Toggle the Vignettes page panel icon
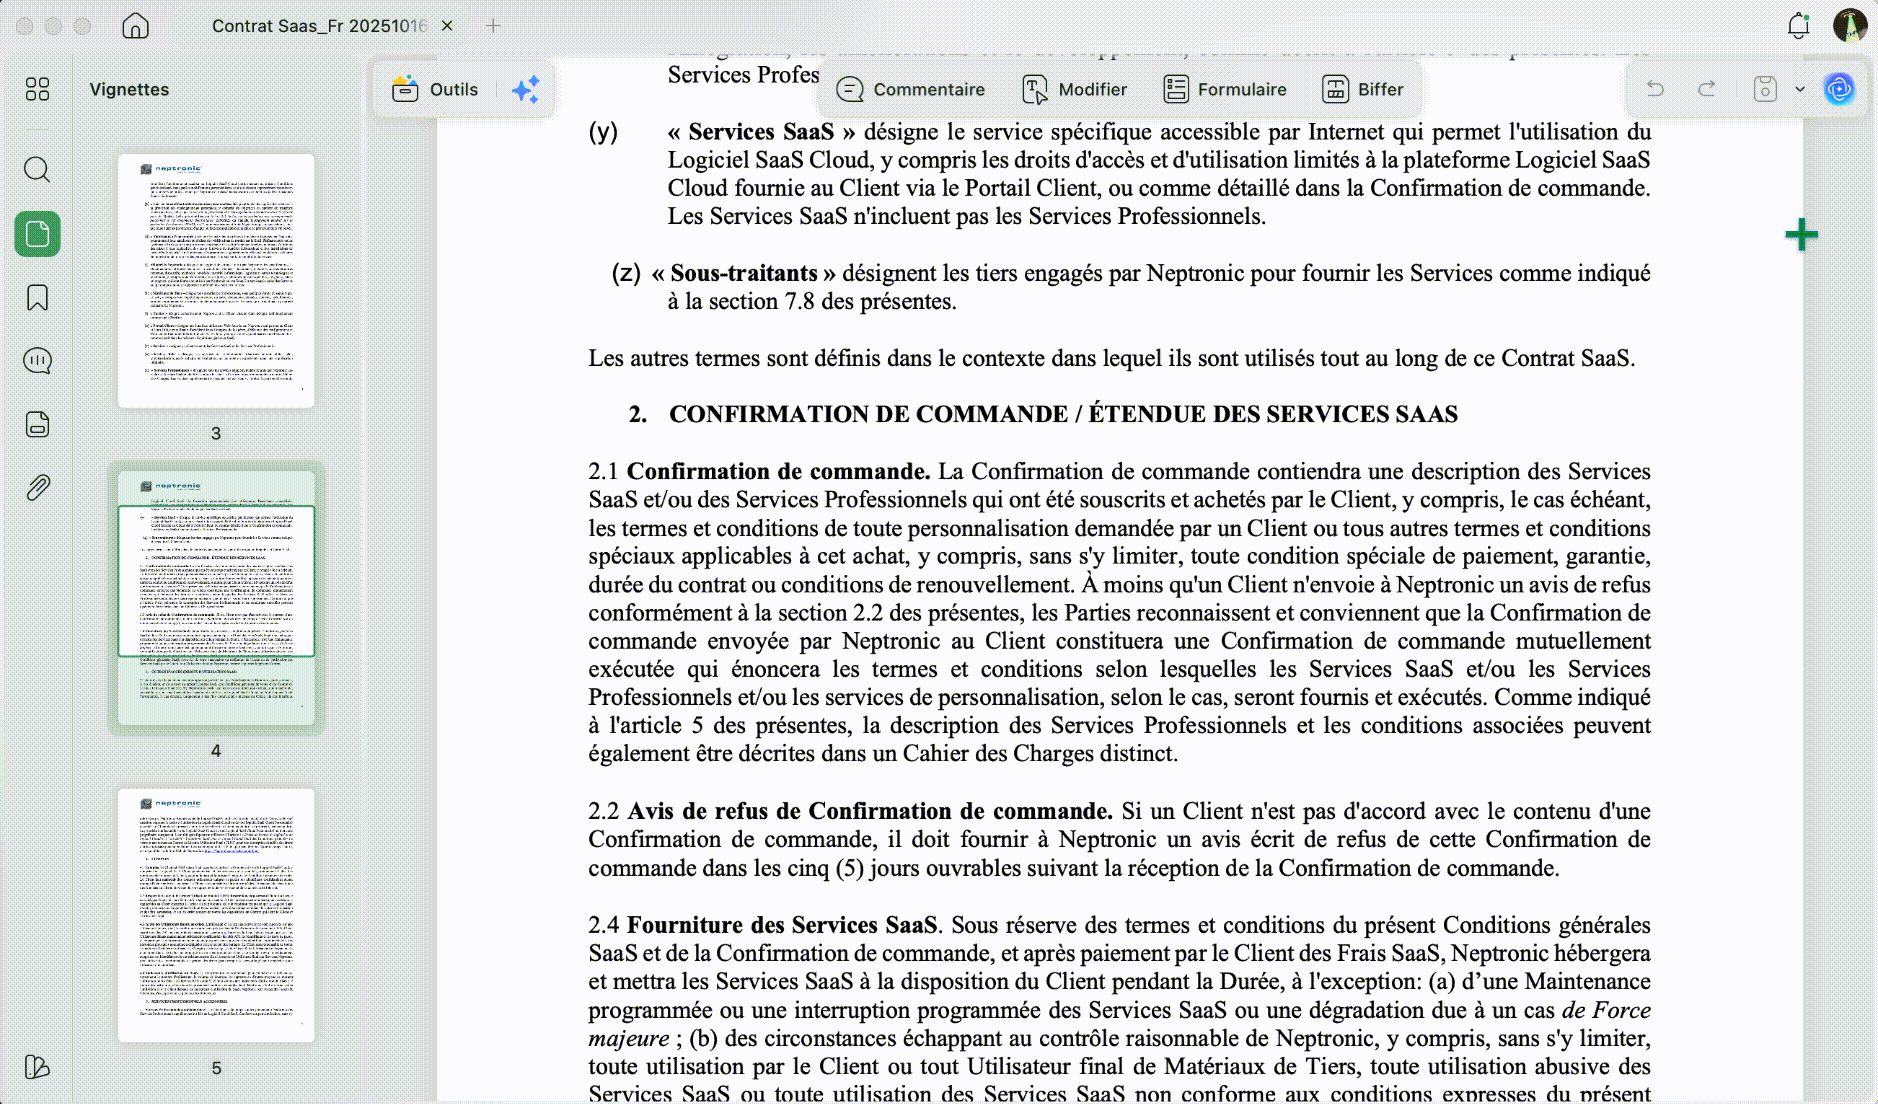This screenshot has height=1104, width=1878. [x=37, y=234]
